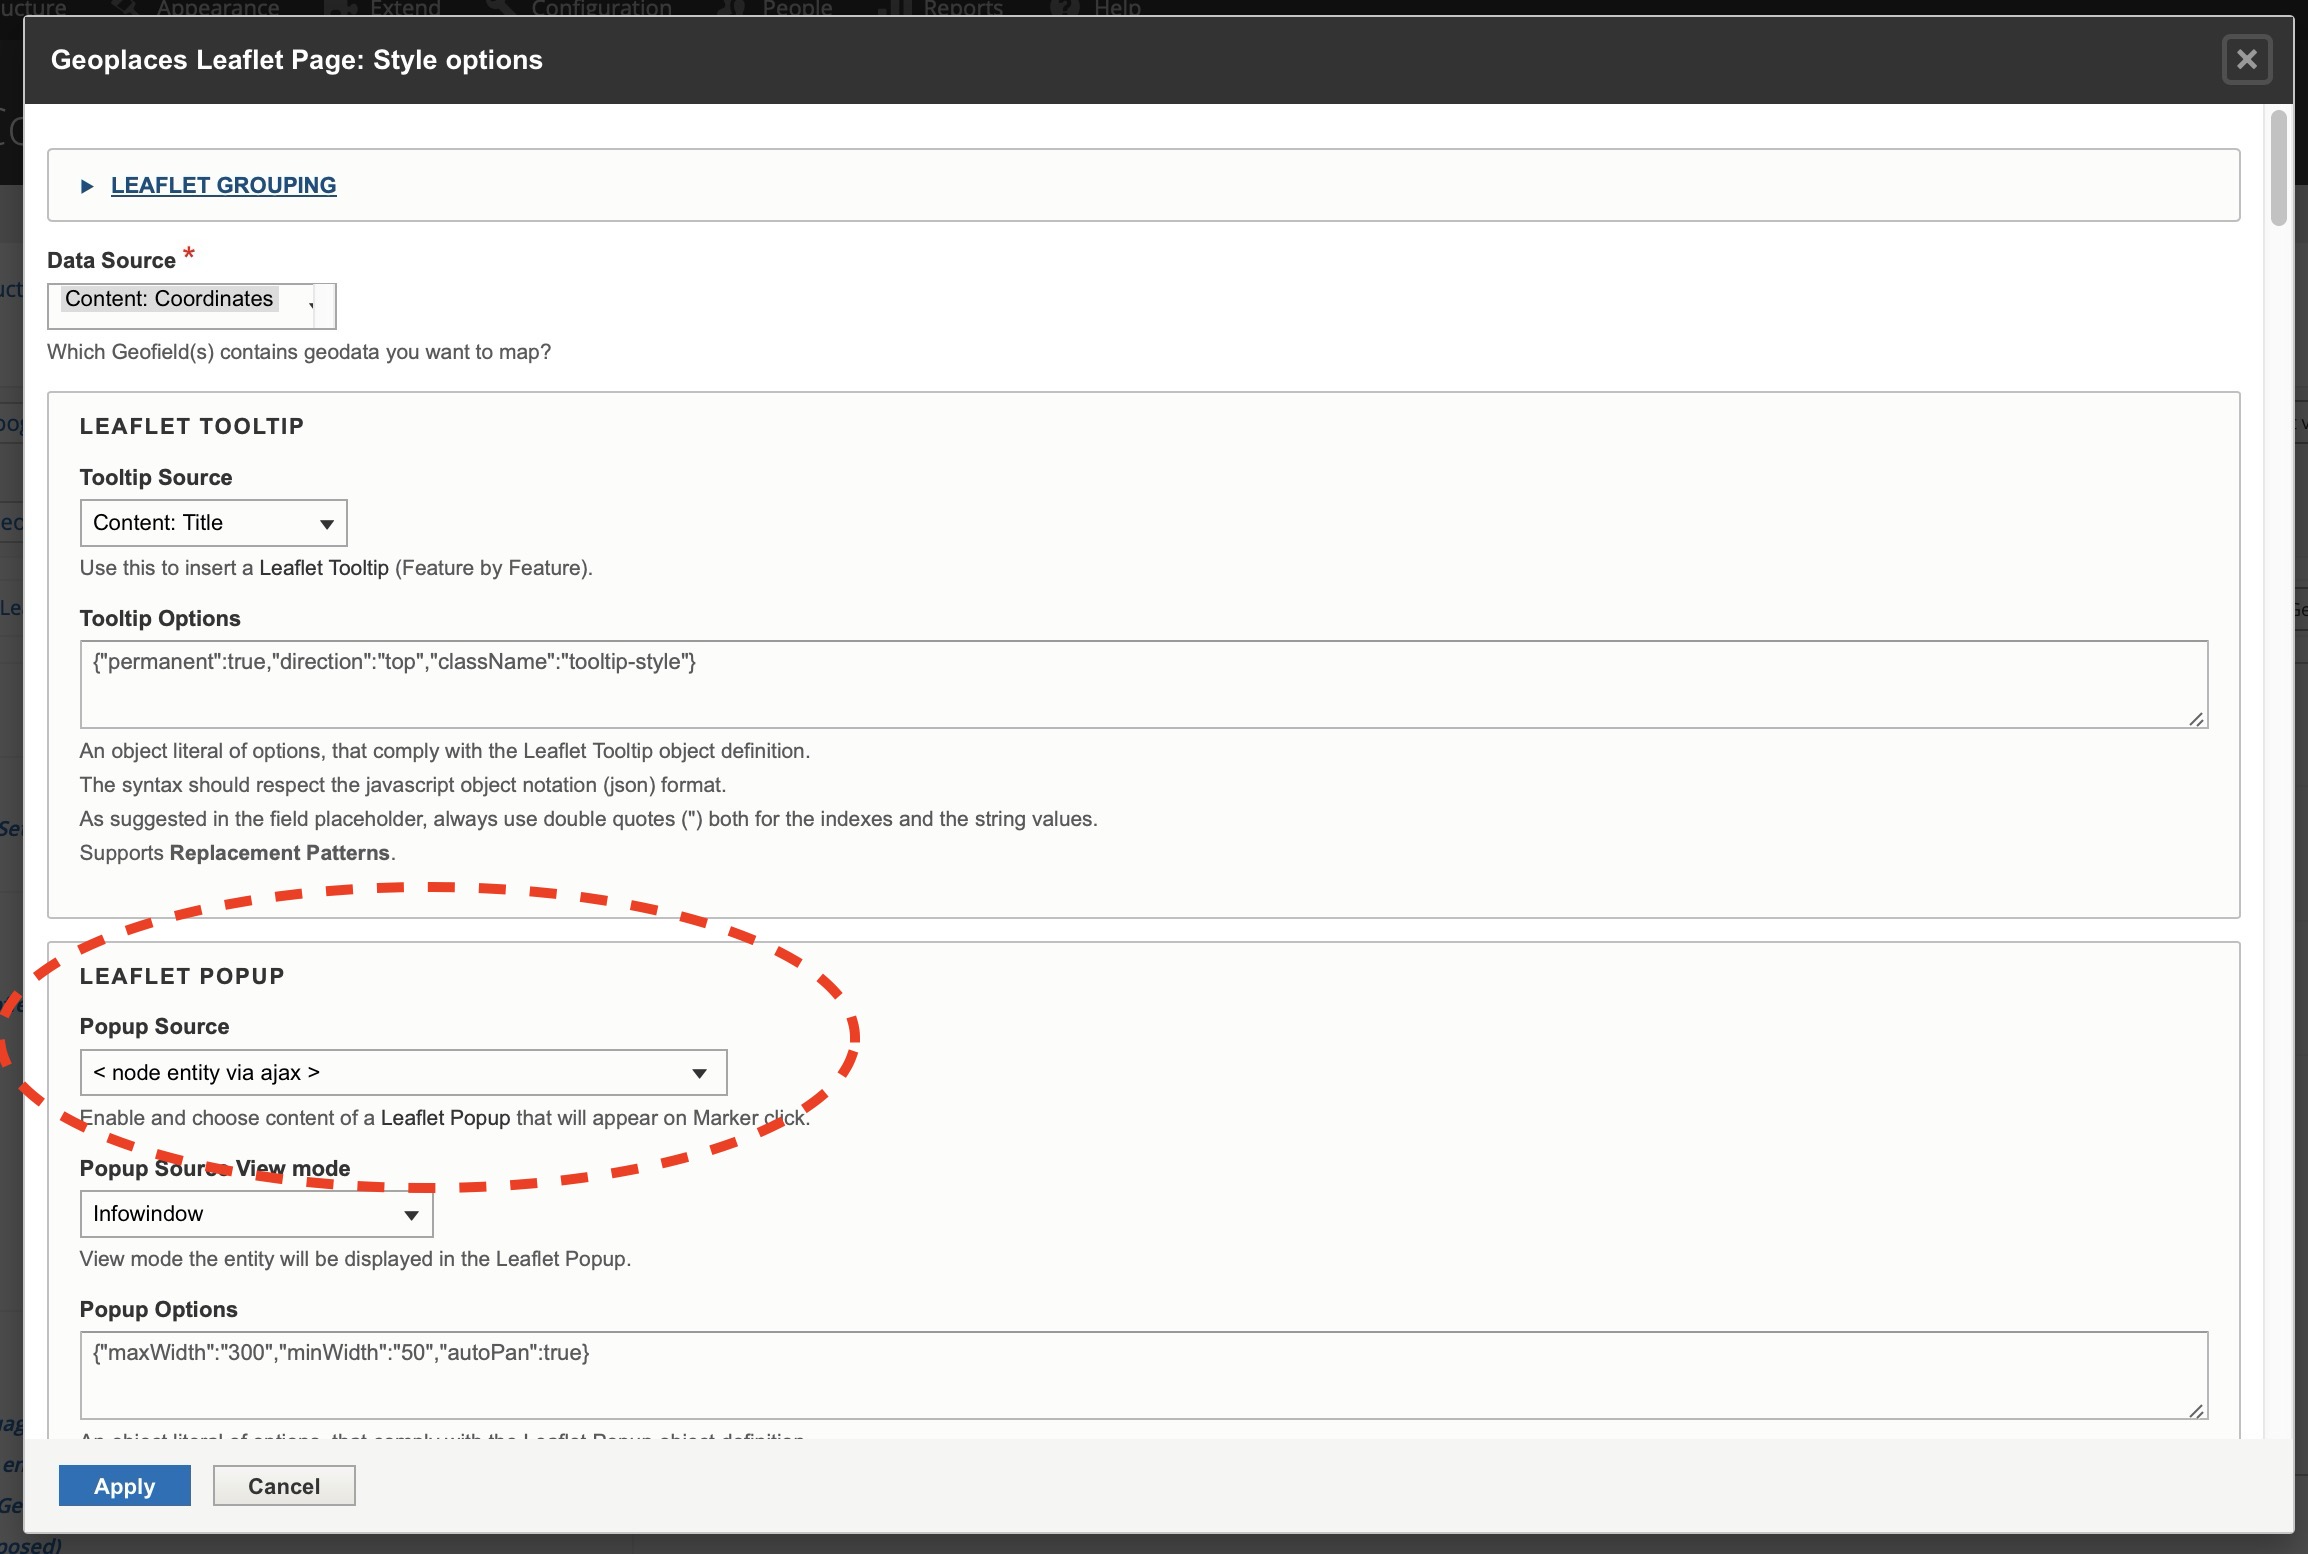The image size is (2308, 1554).
Task: Open the Extend admin menu
Action: coord(404,8)
